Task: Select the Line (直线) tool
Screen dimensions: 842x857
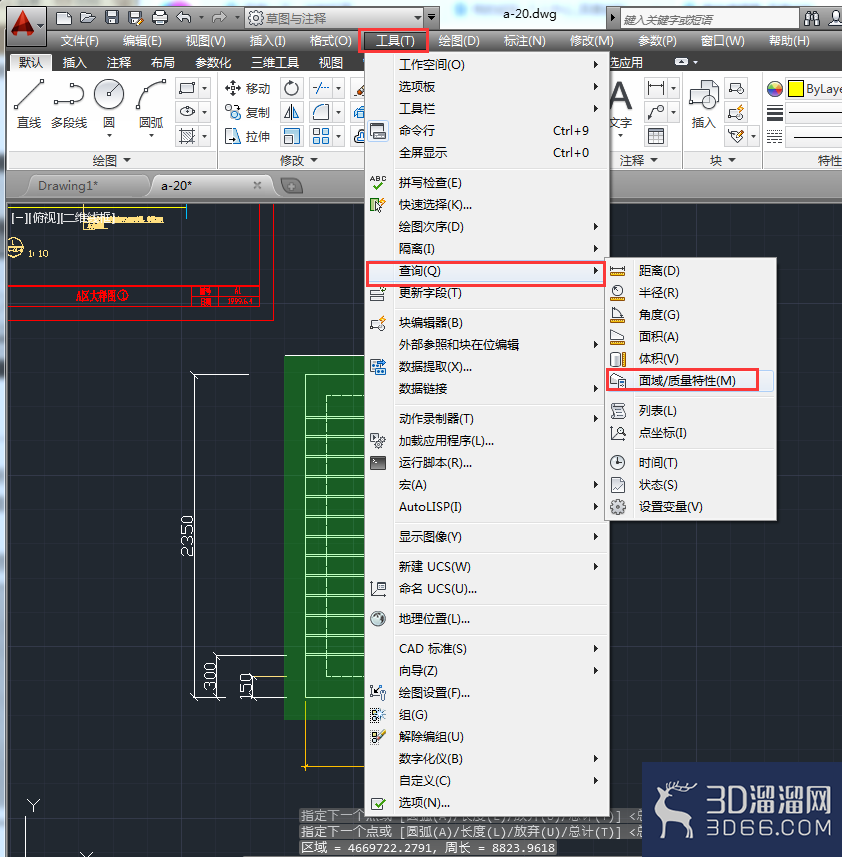Action: (28, 104)
